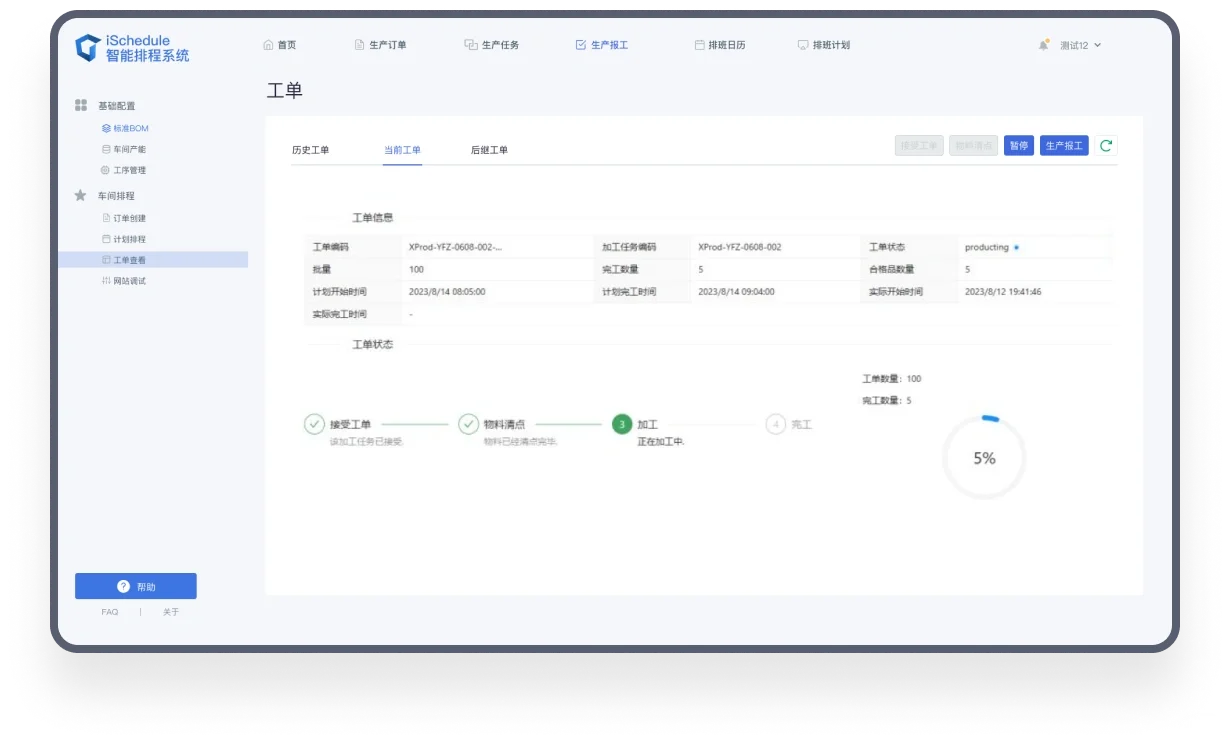Select the 生产任务 icon in top nav

(x=469, y=44)
